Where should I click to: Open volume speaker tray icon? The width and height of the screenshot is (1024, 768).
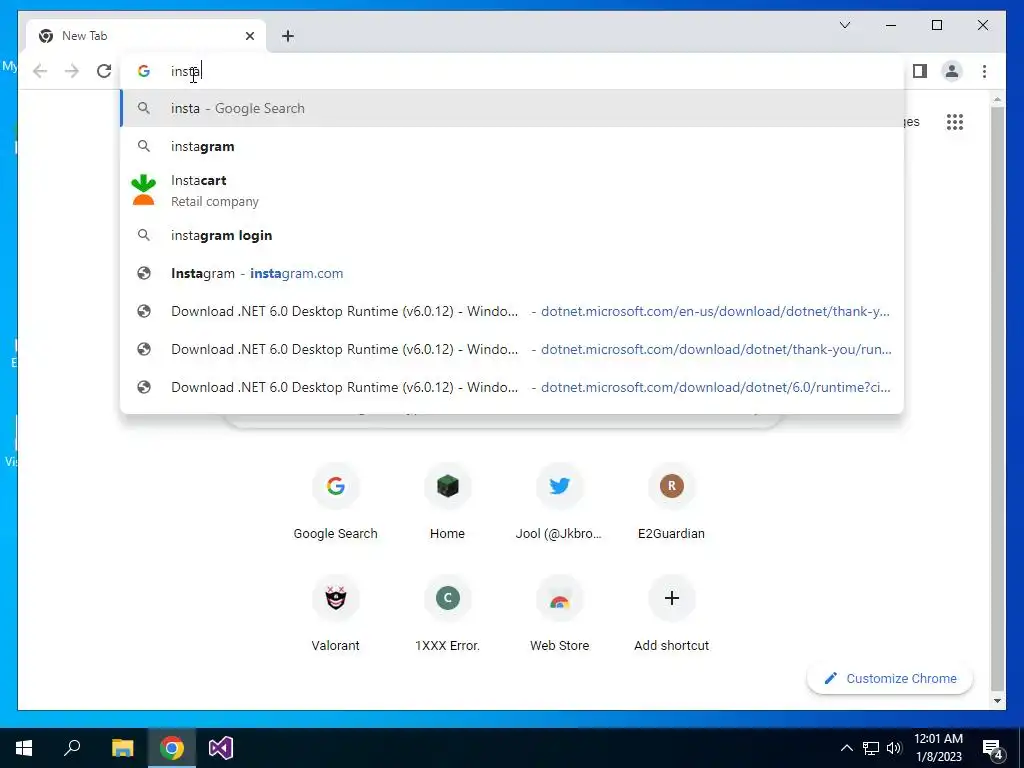coord(894,748)
